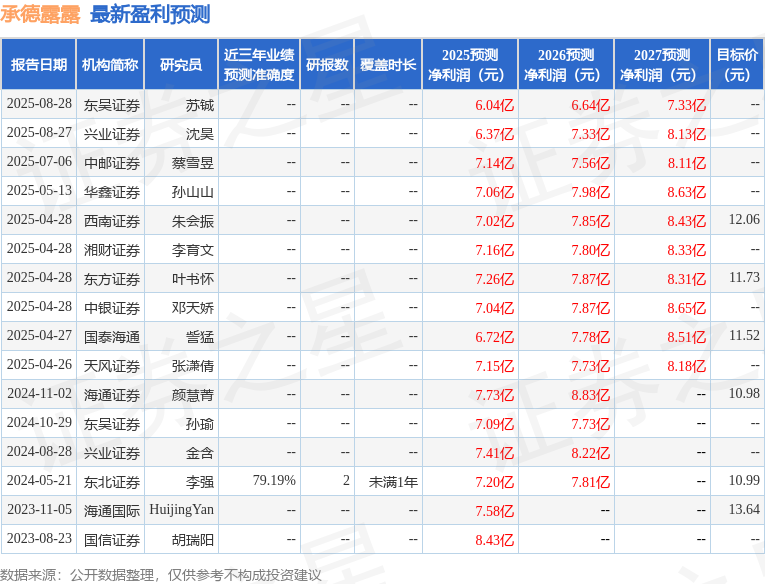765x584 pixels.
Task: Click researcher name 孙山山
Action: coord(193,192)
